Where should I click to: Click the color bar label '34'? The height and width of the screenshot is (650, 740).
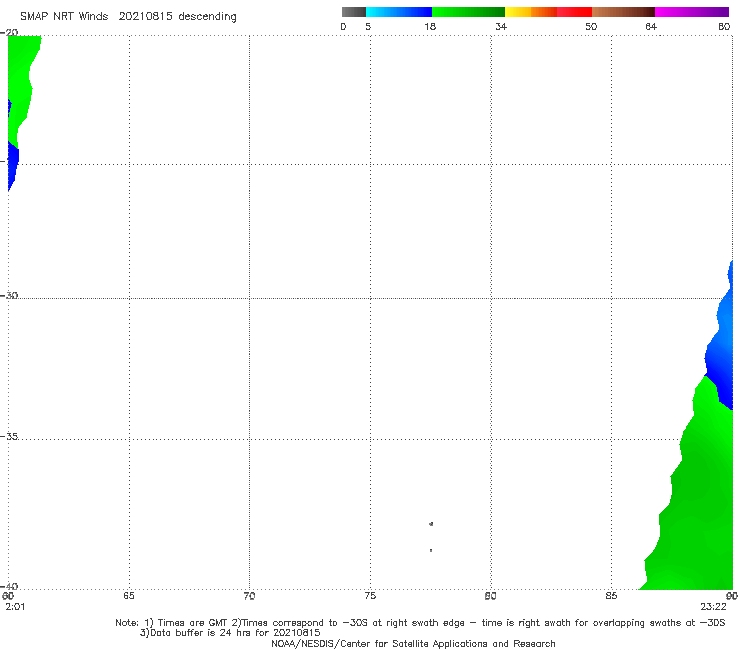click(x=501, y=27)
